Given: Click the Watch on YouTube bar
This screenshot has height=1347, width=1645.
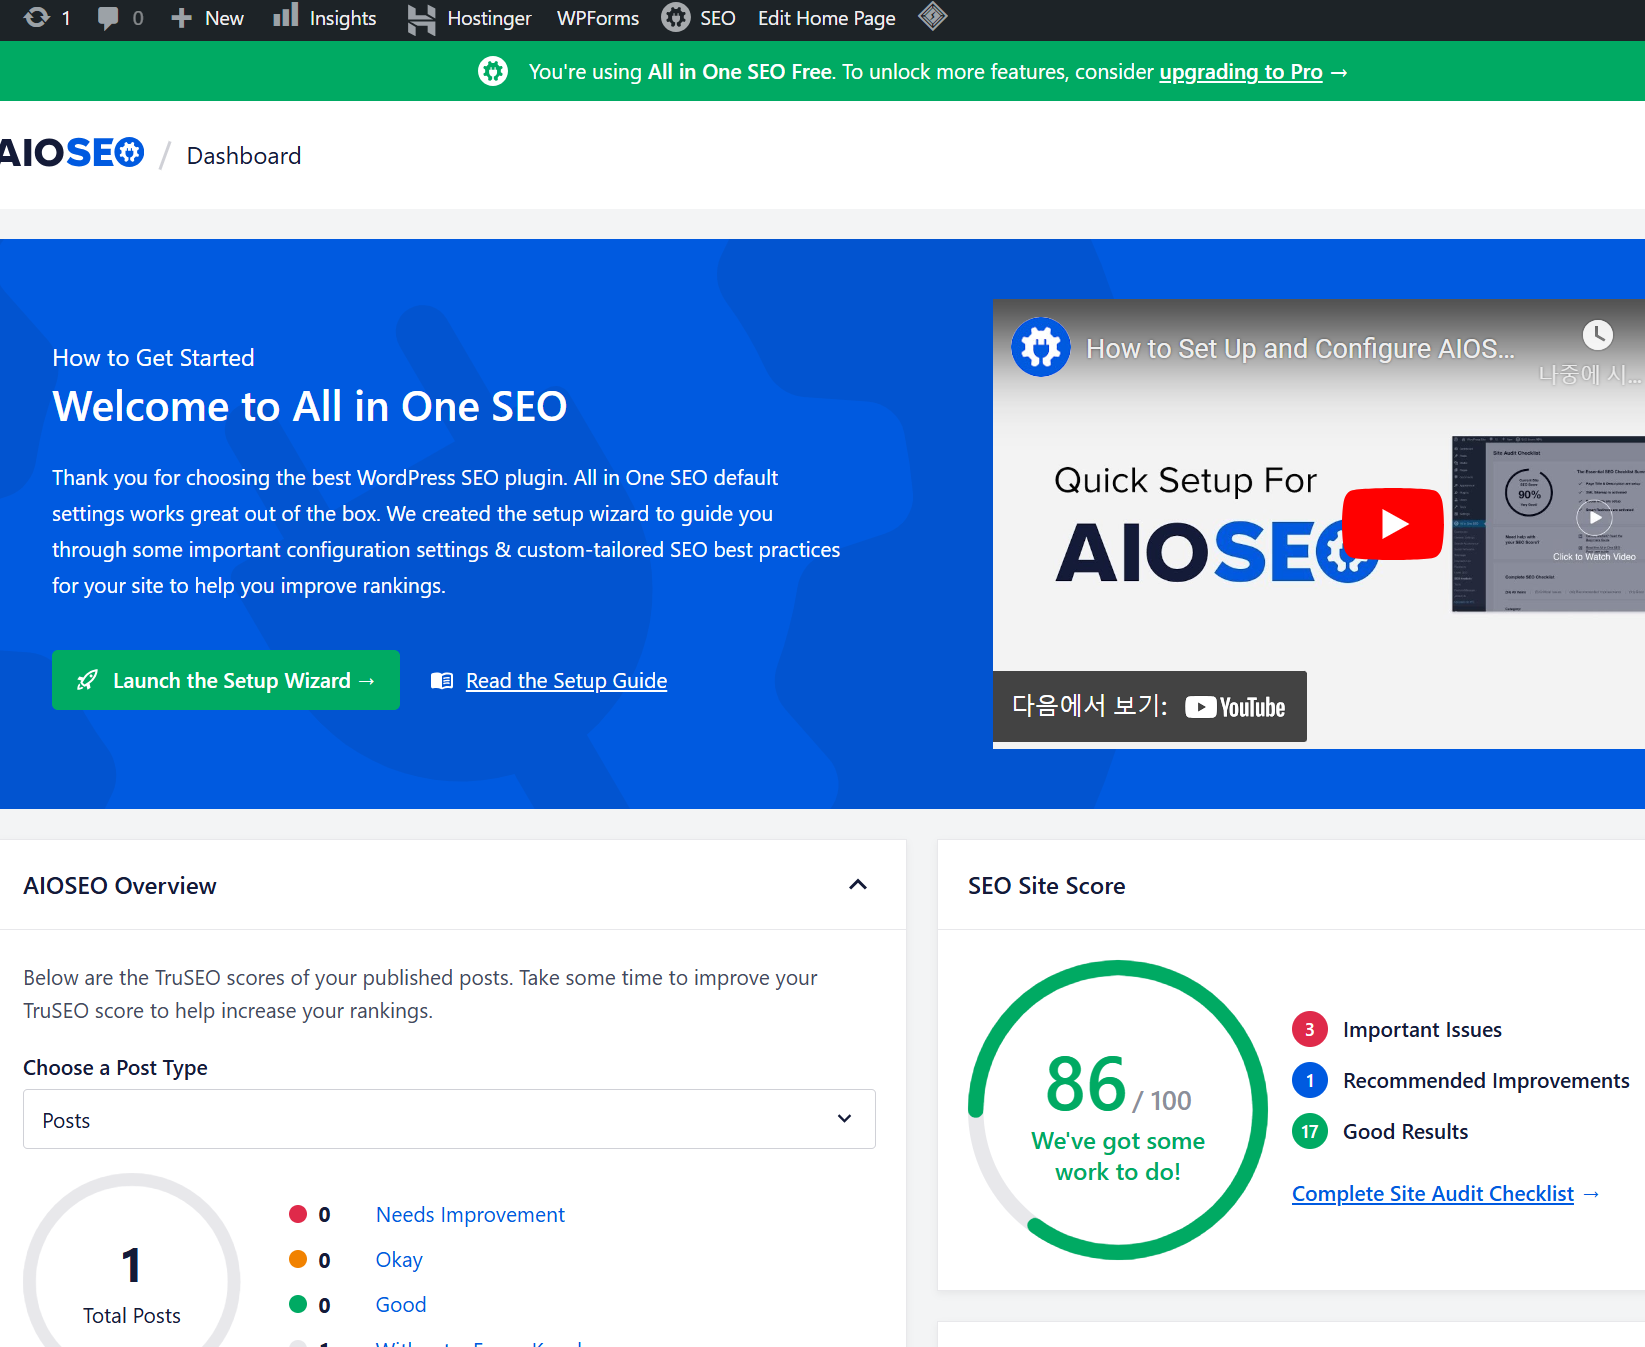Looking at the screenshot, I should [x=1150, y=707].
